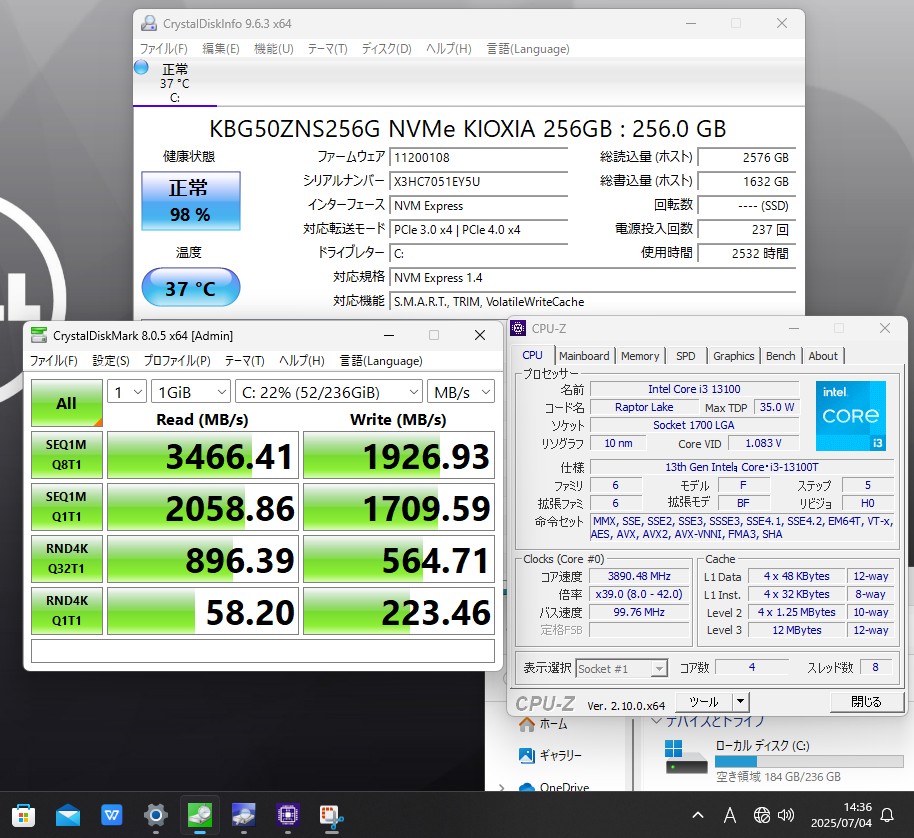Image resolution: width=914 pixels, height=838 pixels.
Task: Open the 言語(Language) menu in CrystalDiskInfo
Action: pyautogui.click(x=528, y=48)
